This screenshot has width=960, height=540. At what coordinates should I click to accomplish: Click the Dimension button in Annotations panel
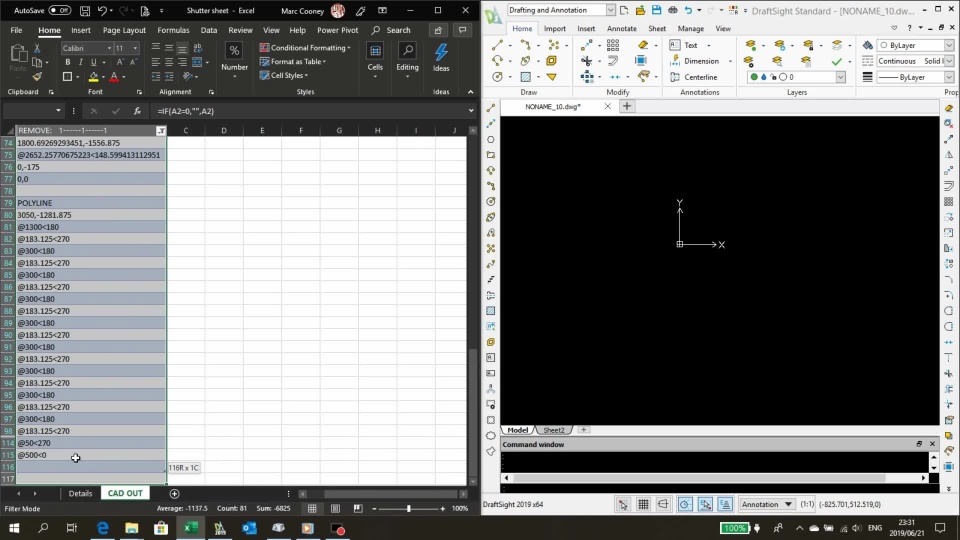point(694,61)
